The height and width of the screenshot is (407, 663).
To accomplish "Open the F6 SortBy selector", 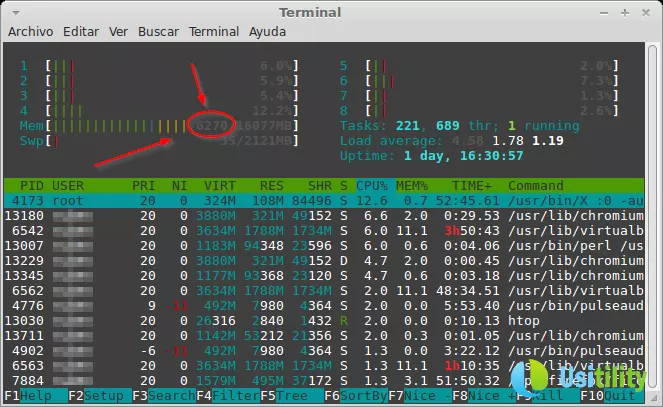I will (354, 397).
